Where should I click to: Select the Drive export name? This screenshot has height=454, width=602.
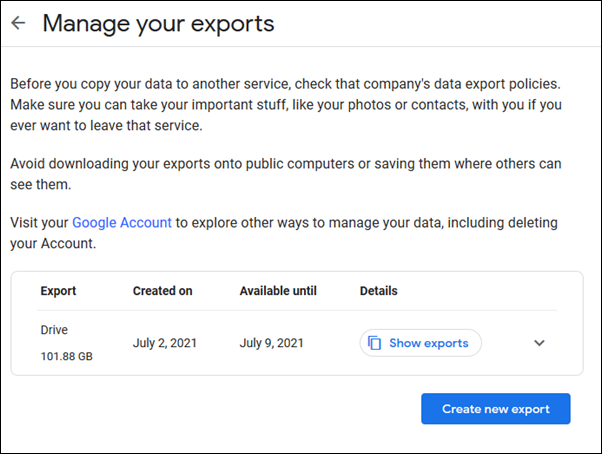[54, 330]
